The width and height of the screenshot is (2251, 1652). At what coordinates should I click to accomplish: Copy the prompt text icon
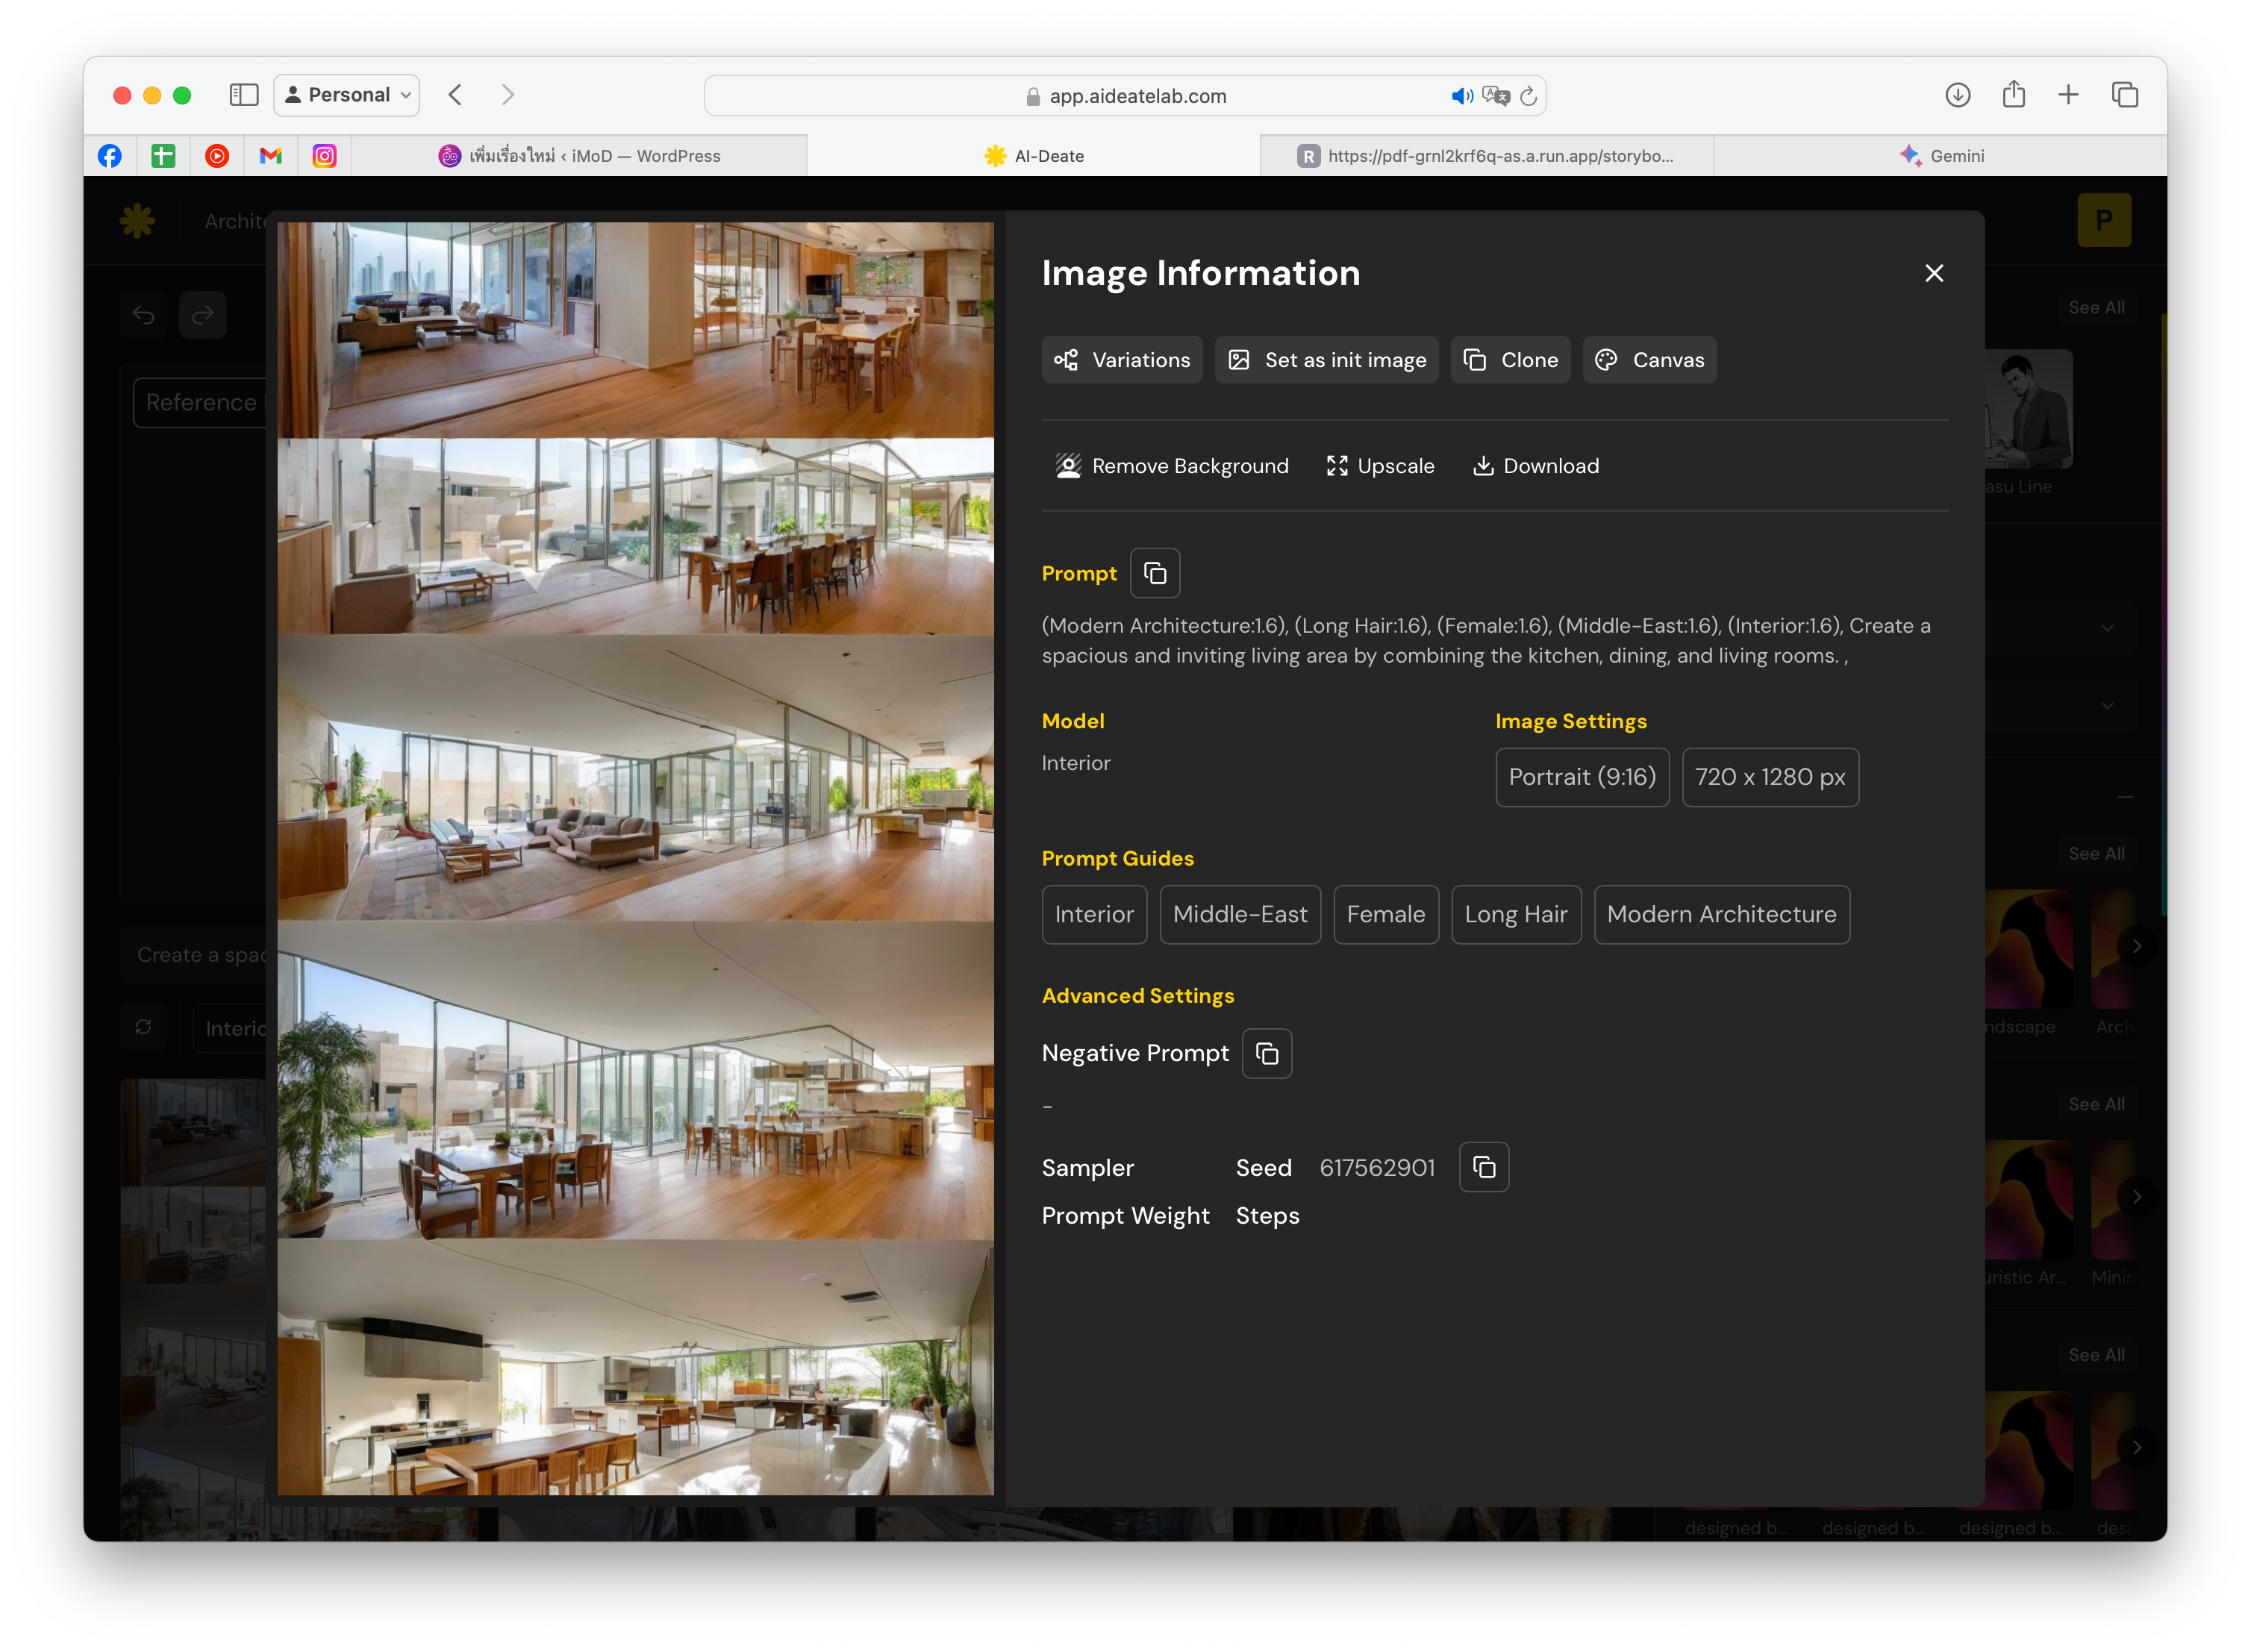coord(1155,573)
